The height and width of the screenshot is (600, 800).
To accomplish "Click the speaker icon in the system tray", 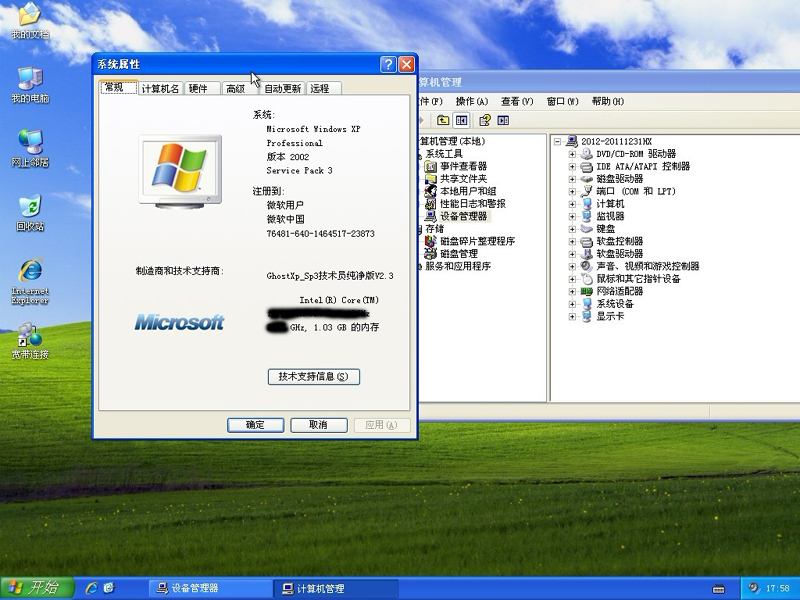I will (754, 588).
